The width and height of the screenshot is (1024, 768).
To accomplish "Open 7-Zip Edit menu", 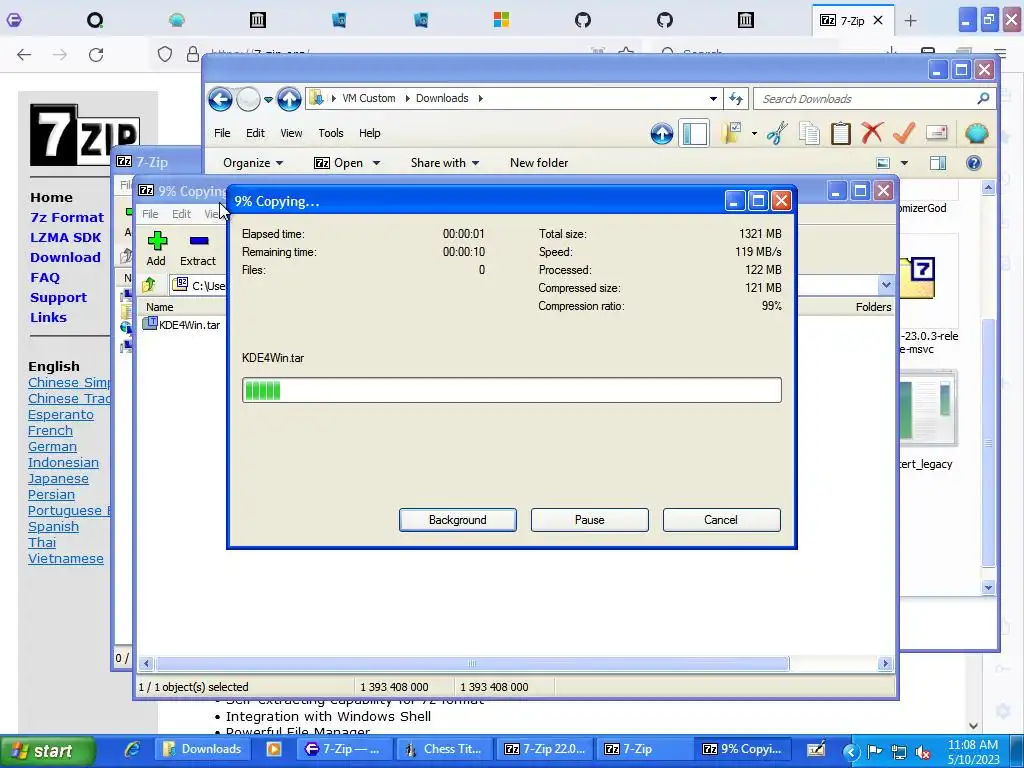I will coord(181,214).
